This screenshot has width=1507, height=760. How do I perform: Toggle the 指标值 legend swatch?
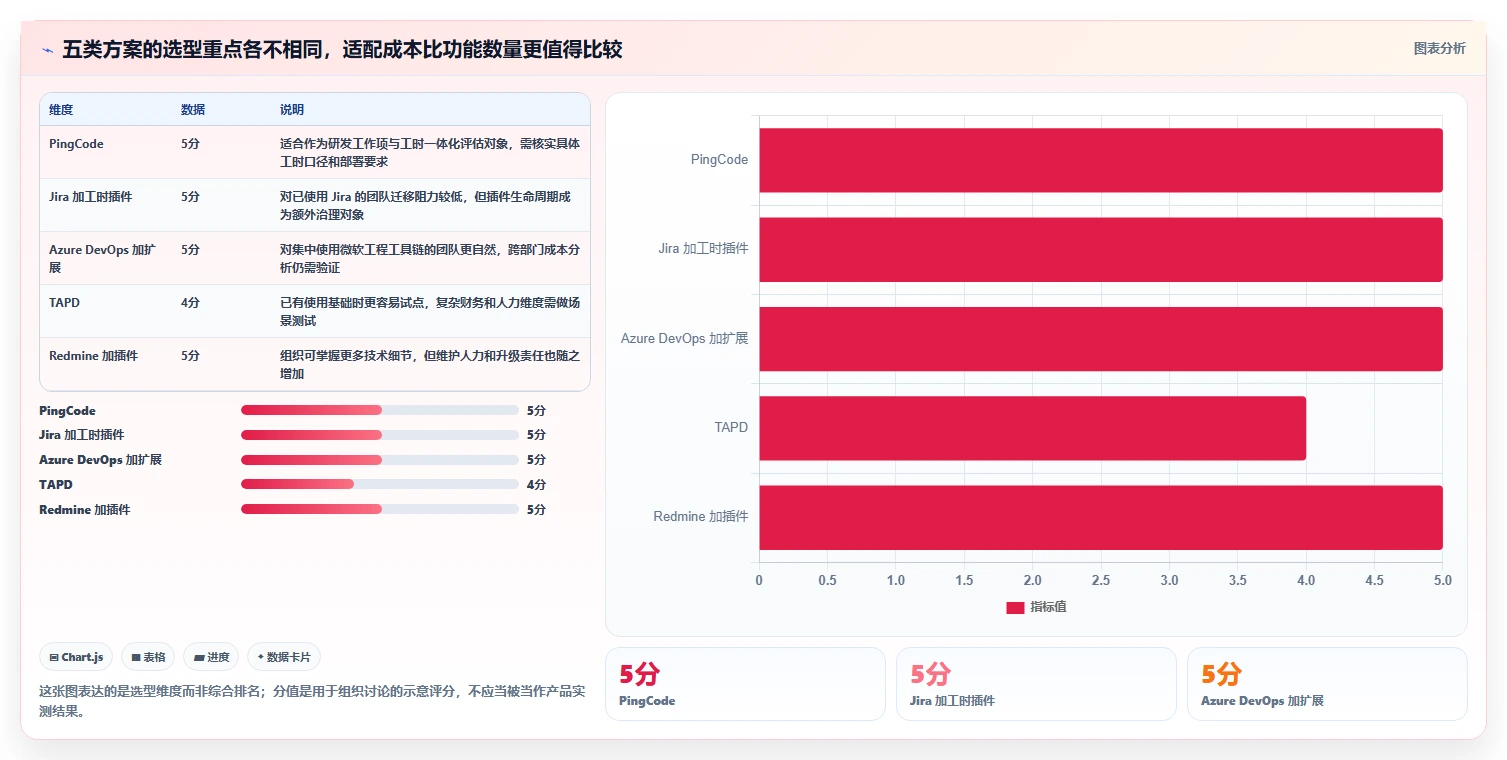[1015, 608]
